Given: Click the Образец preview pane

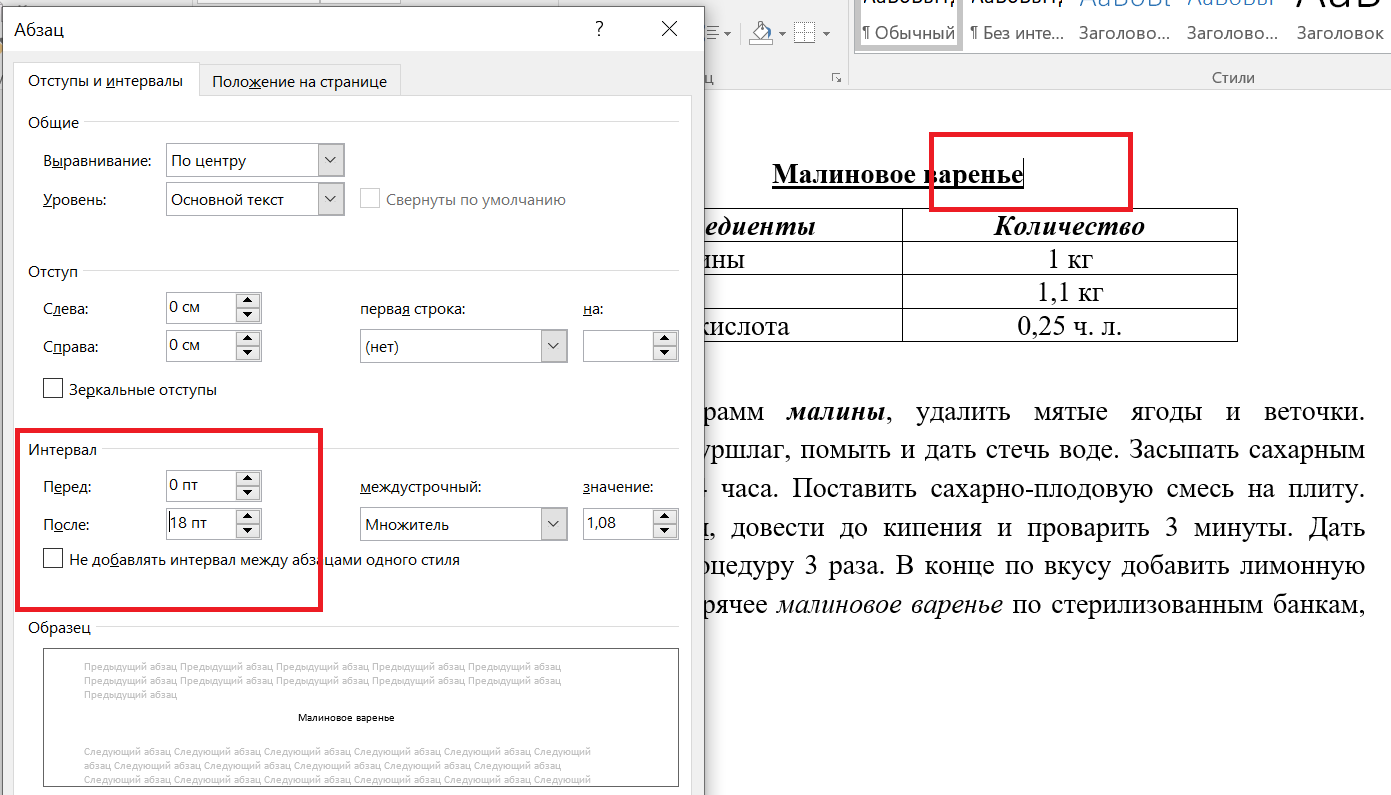Looking at the screenshot, I should pyautogui.click(x=360, y=717).
